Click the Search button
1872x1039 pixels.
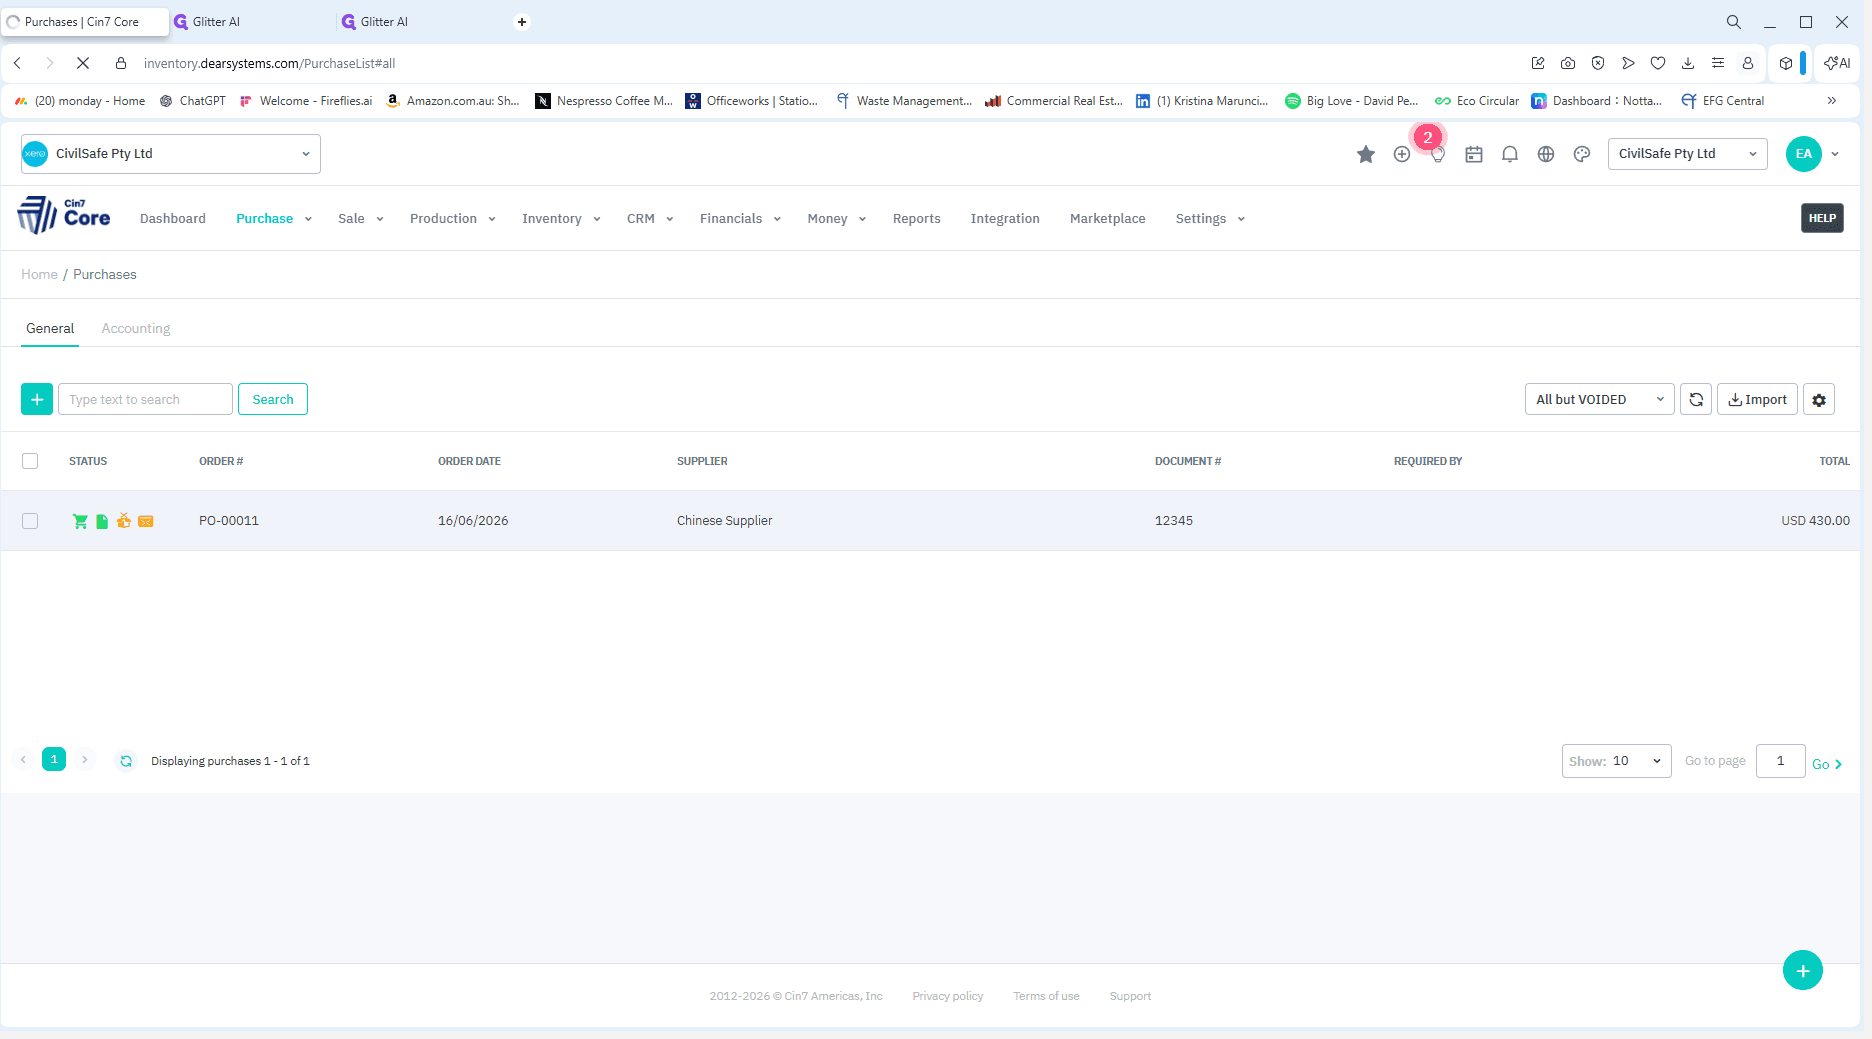click(273, 399)
